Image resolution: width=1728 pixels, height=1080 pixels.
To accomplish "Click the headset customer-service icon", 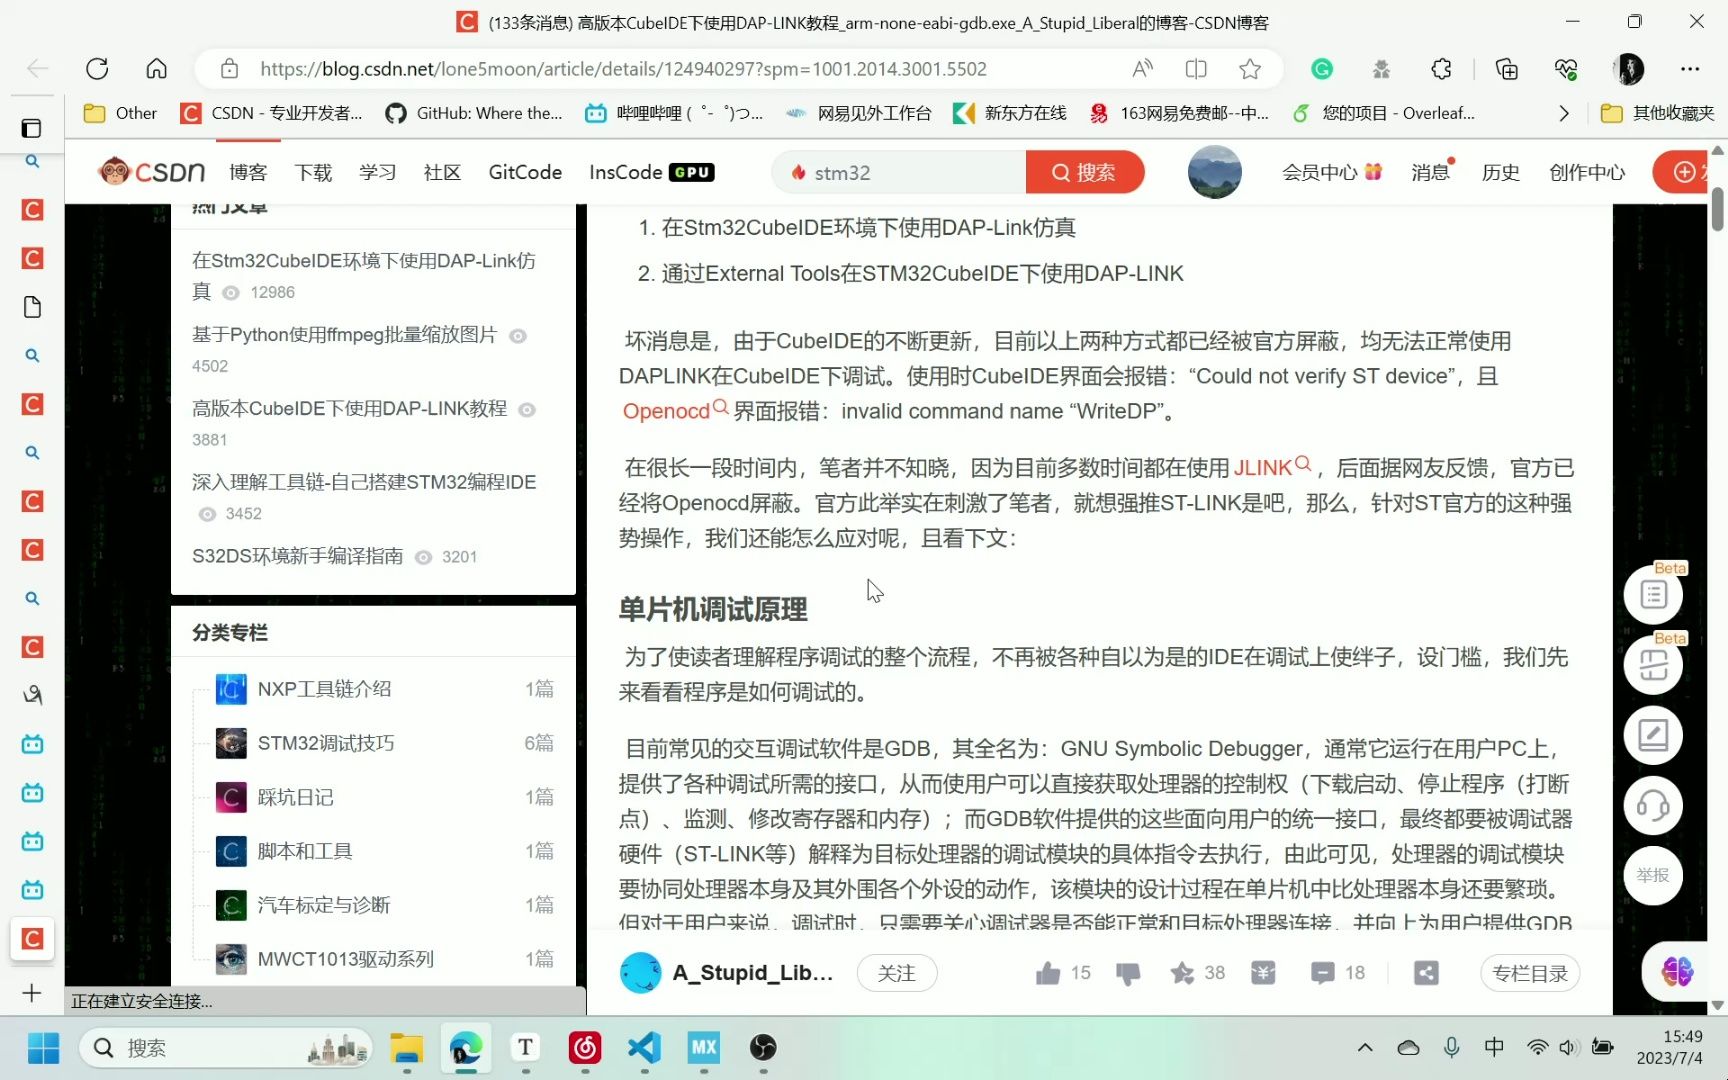I will coord(1652,805).
